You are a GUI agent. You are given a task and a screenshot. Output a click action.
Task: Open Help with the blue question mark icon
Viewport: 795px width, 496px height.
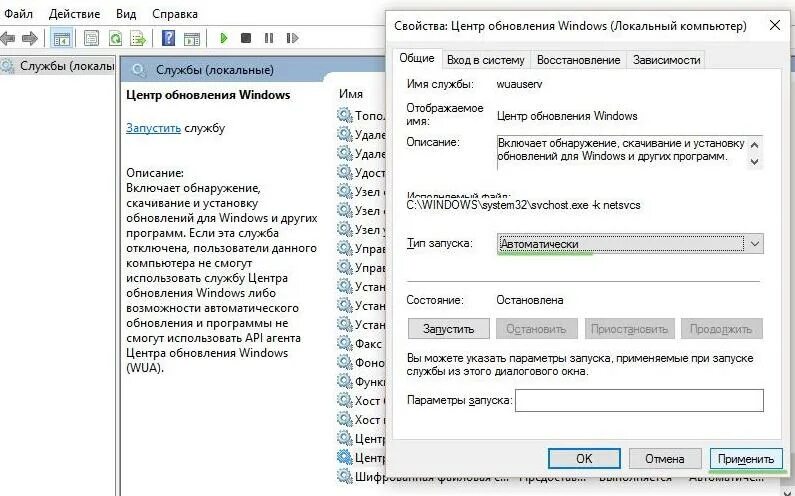168,38
